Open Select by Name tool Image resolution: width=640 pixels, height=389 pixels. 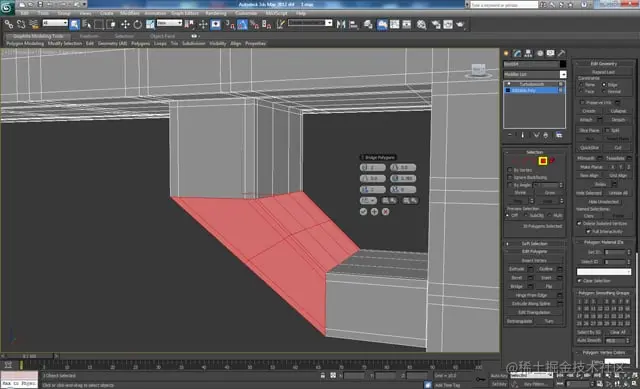tap(87, 24)
